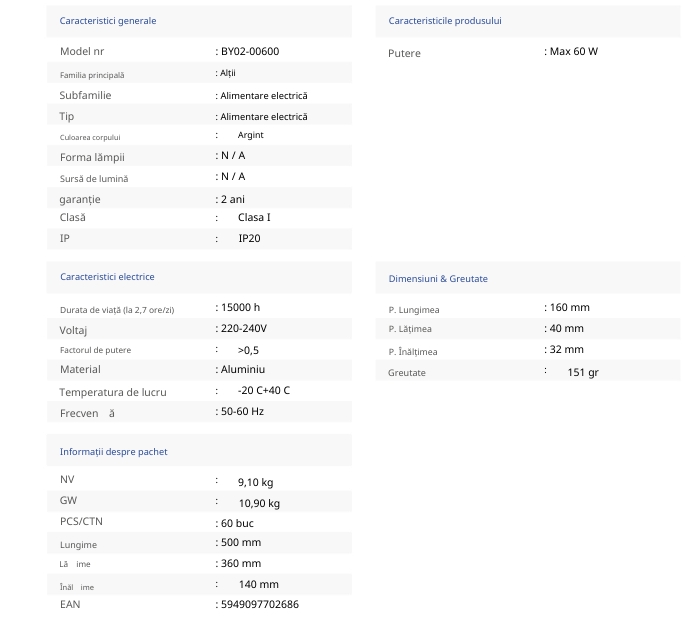699x627 pixels.
Task: Select the IP20 rating value
Action: click(x=249, y=239)
